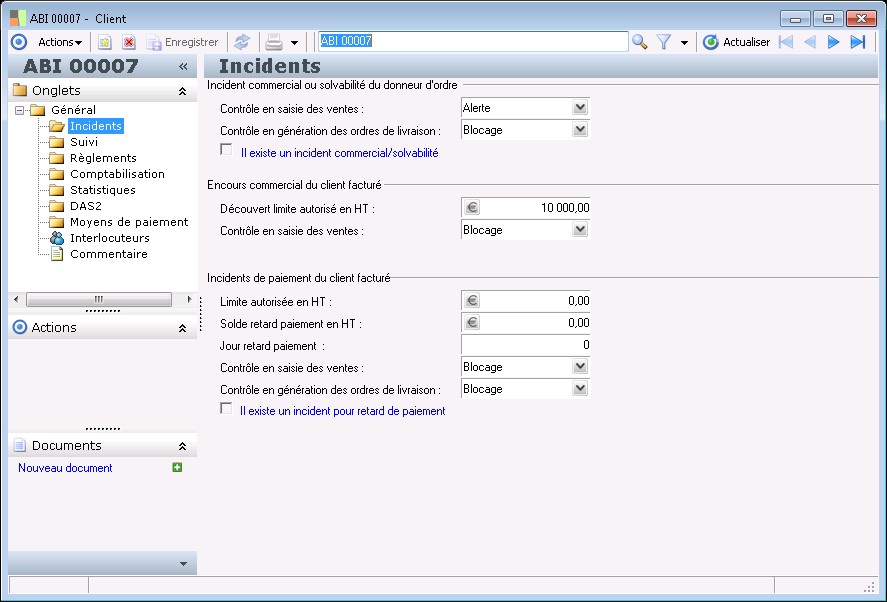Click the Documents panel page icon
The width and height of the screenshot is (887, 602).
click(x=20, y=445)
